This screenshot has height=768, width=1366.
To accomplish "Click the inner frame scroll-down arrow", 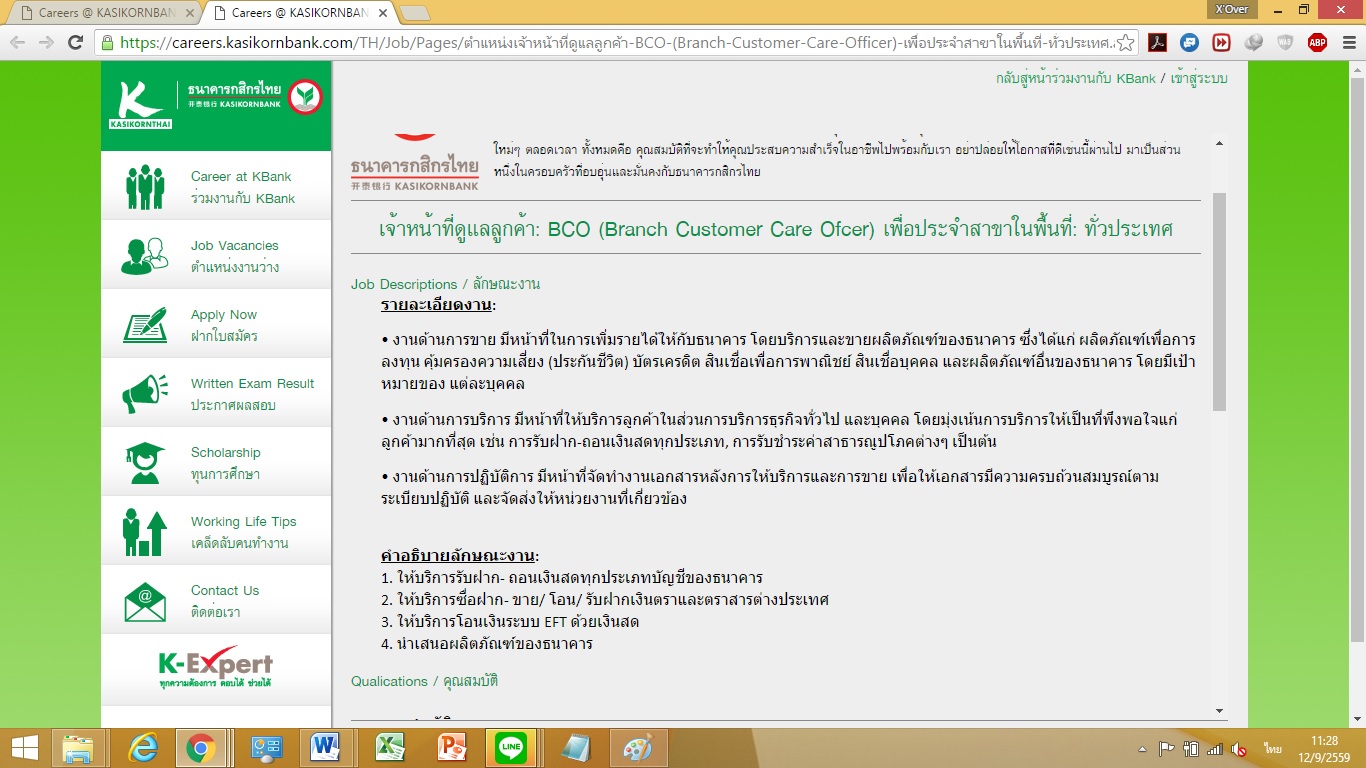I will [x=1219, y=710].
